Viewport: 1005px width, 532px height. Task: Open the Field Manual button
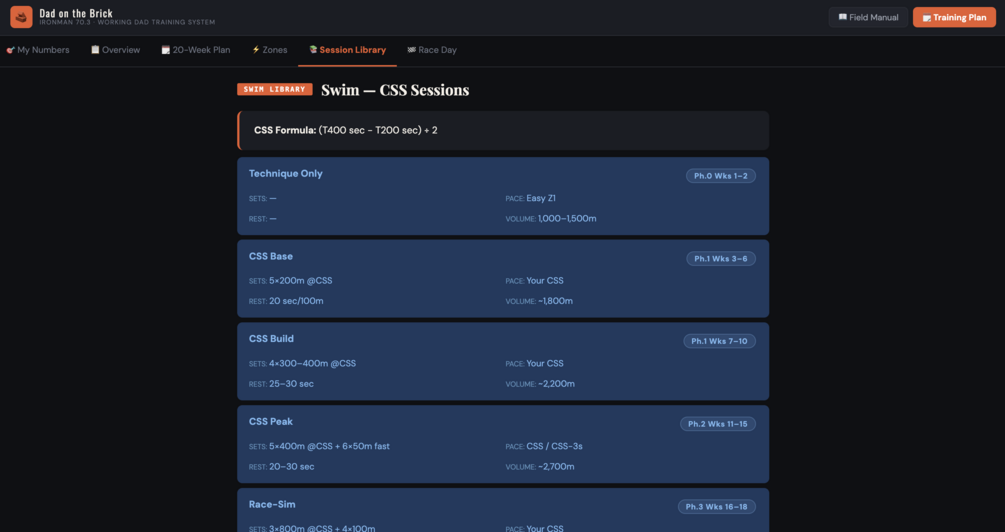(x=868, y=17)
